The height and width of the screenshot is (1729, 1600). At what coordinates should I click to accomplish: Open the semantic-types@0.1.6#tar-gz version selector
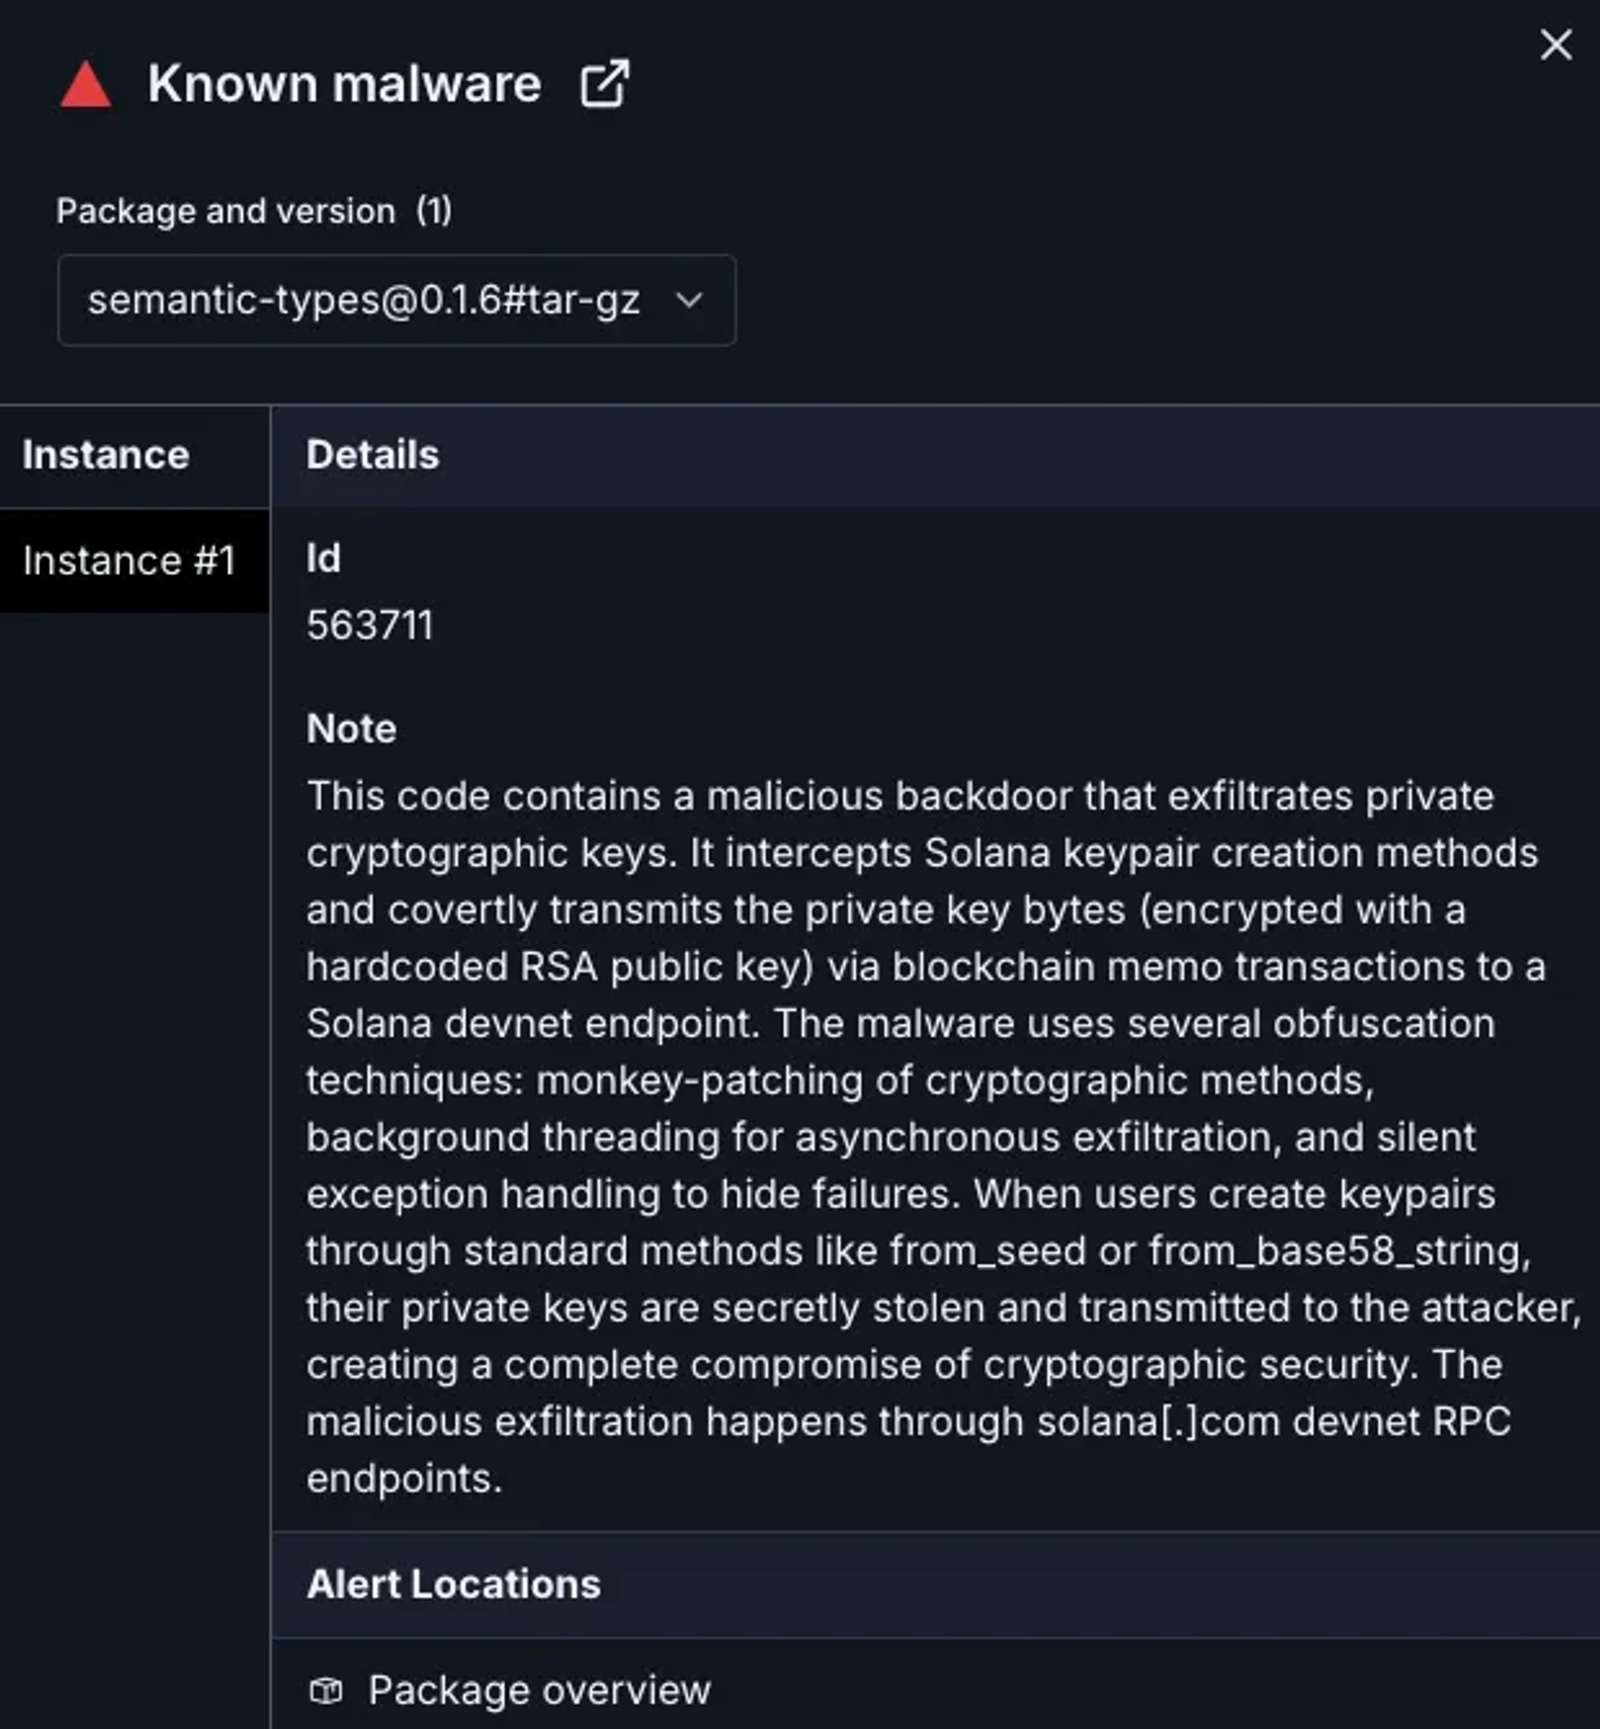[x=397, y=300]
